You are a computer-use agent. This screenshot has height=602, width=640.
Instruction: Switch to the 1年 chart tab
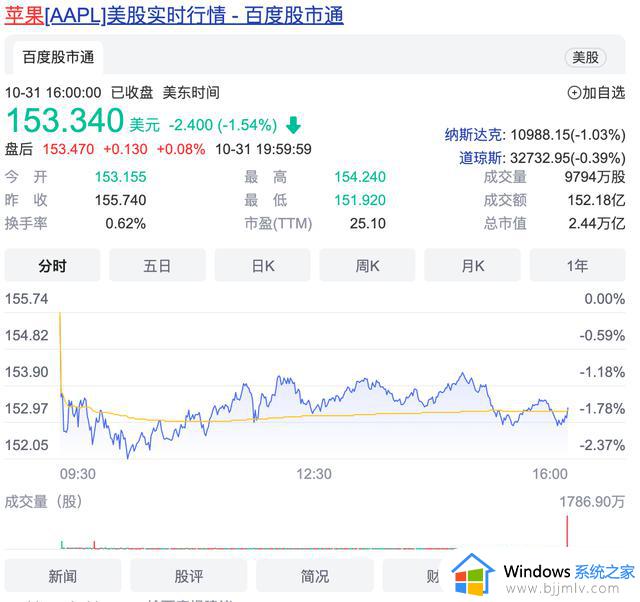click(578, 266)
